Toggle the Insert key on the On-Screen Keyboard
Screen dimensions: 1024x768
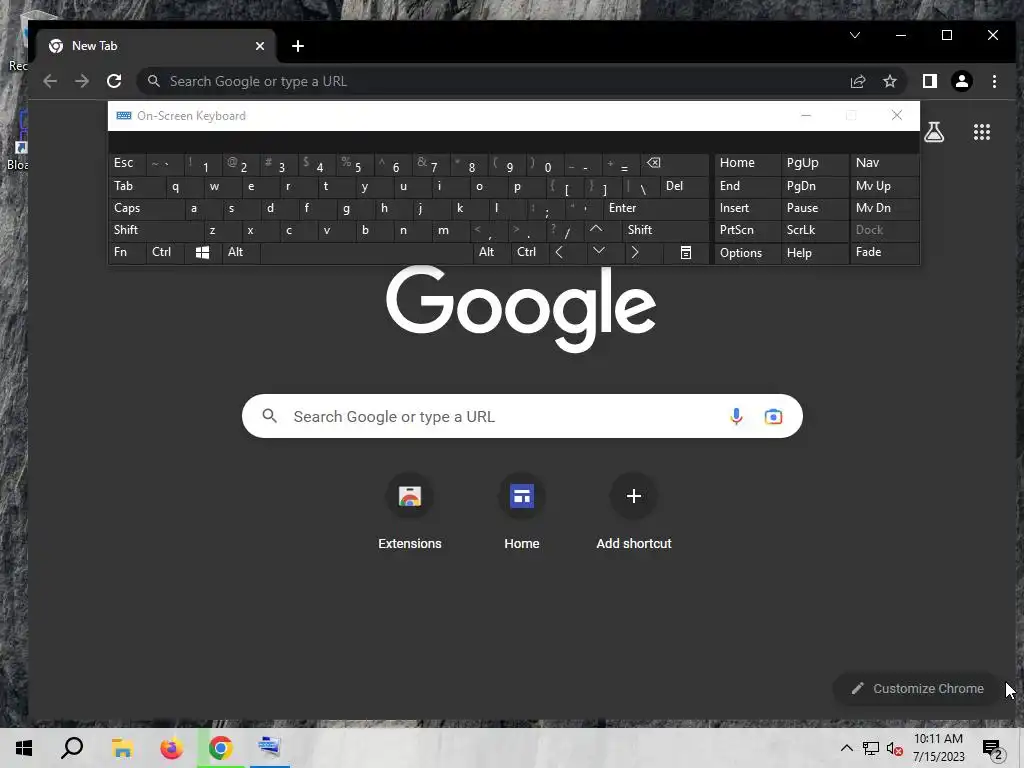tap(748, 208)
